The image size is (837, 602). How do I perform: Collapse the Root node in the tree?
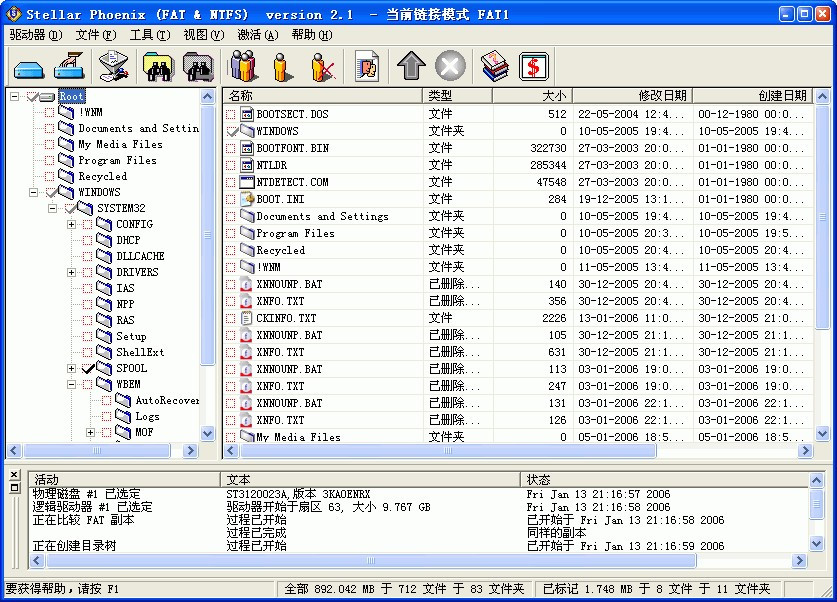(x=14, y=97)
